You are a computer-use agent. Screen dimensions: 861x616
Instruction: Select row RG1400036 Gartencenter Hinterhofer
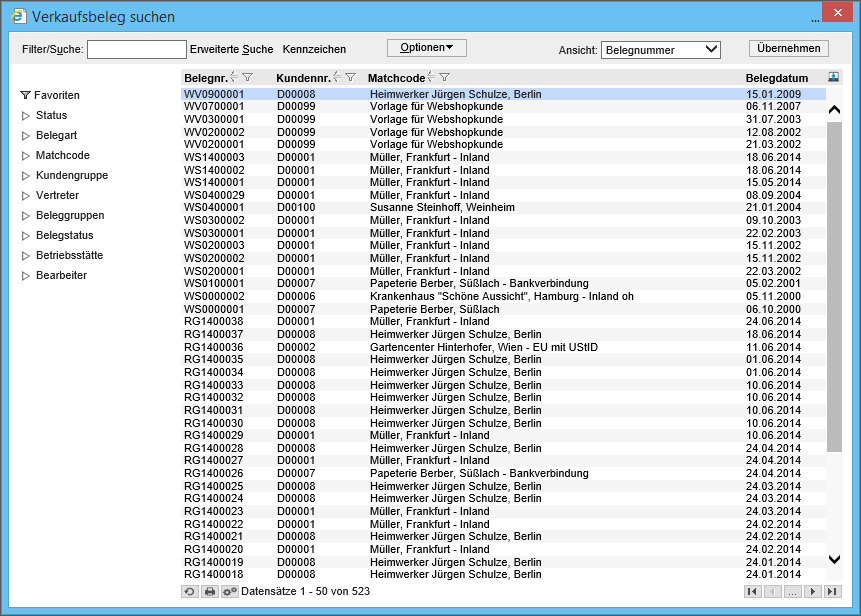pyautogui.click(x=504, y=347)
